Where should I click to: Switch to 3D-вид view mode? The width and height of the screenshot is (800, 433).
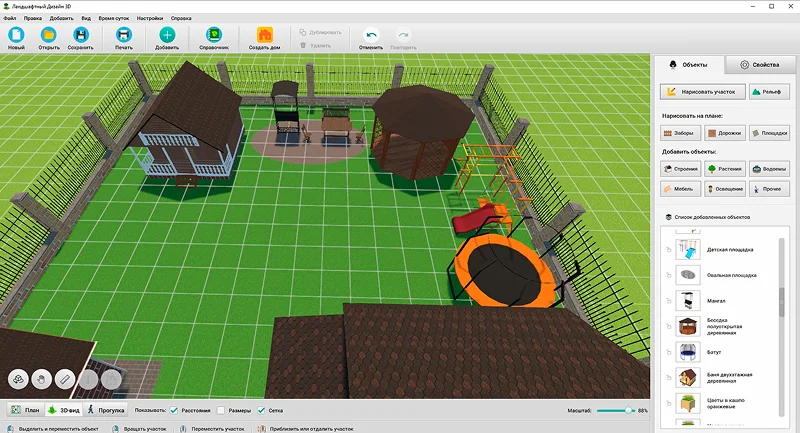[x=64, y=410]
